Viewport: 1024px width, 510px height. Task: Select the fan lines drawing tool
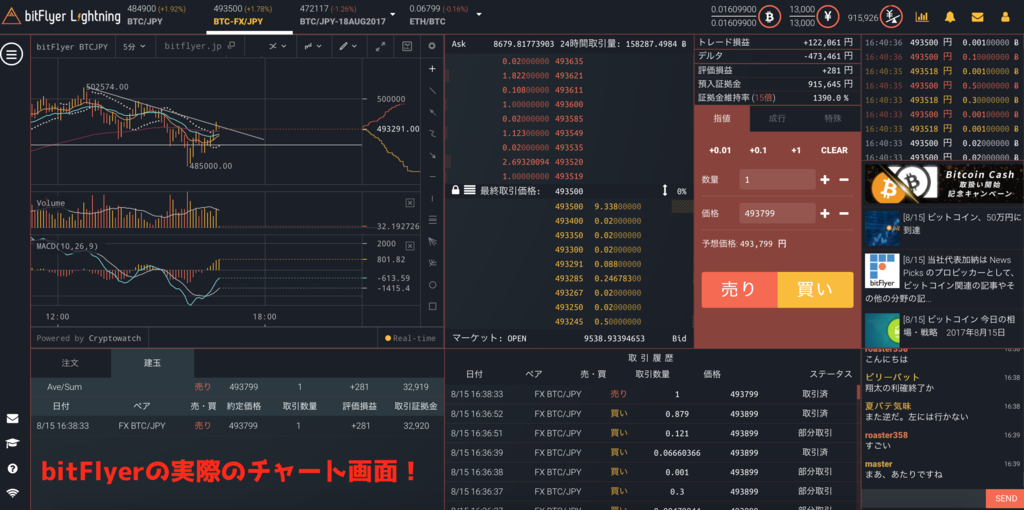click(x=432, y=241)
